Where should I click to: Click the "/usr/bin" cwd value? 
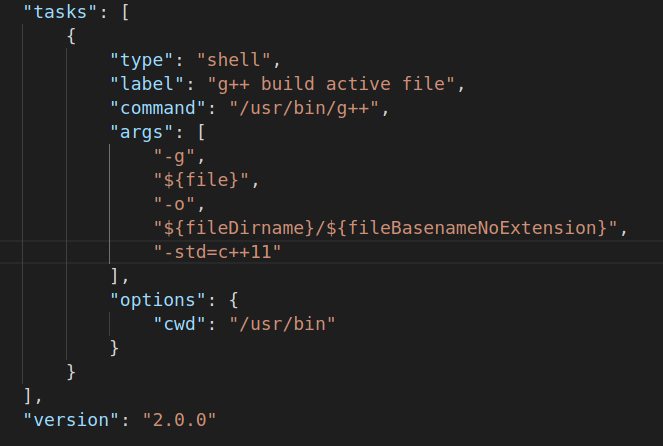tap(282, 324)
